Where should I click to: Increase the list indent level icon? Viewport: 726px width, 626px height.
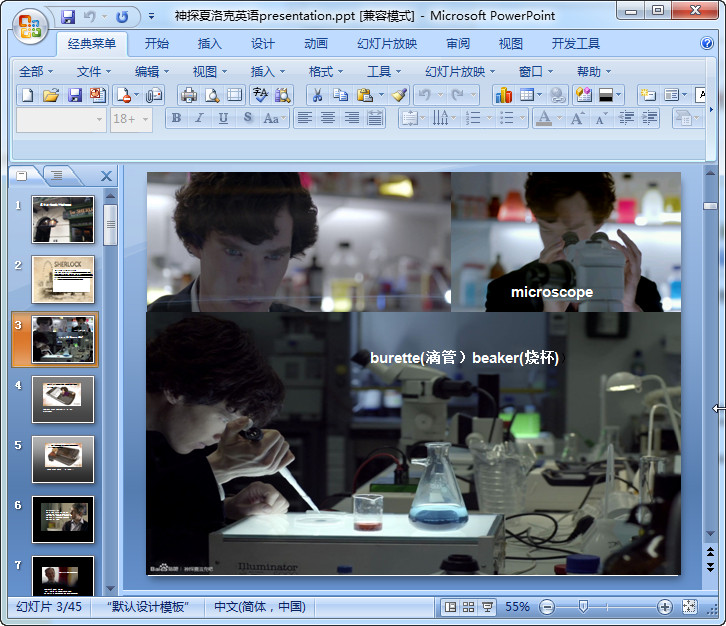[x=649, y=119]
